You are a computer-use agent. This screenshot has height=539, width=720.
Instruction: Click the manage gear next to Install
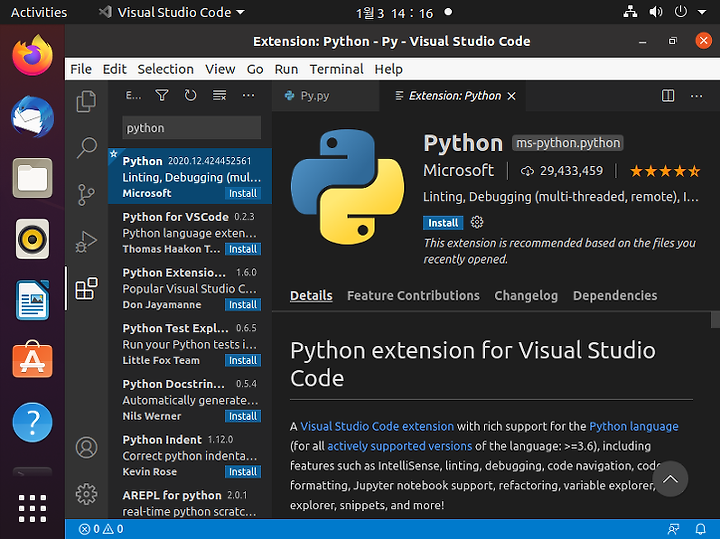[x=477, y=223]
